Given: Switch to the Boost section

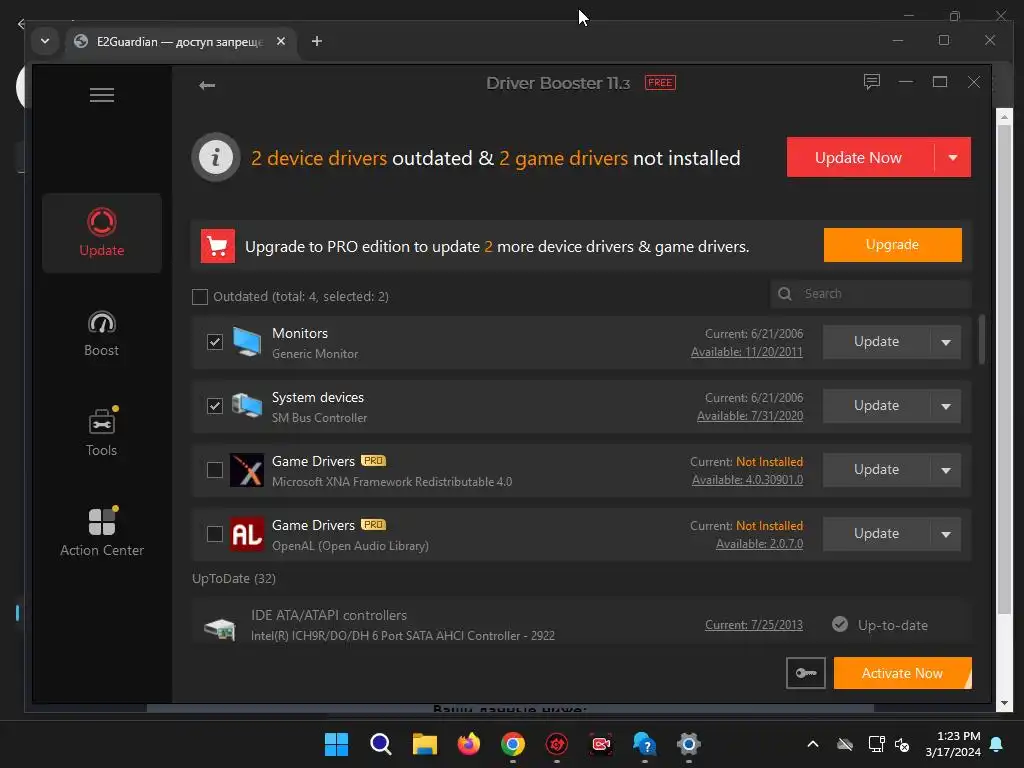Looking at the screenshot, I should (x=101, y=334).
